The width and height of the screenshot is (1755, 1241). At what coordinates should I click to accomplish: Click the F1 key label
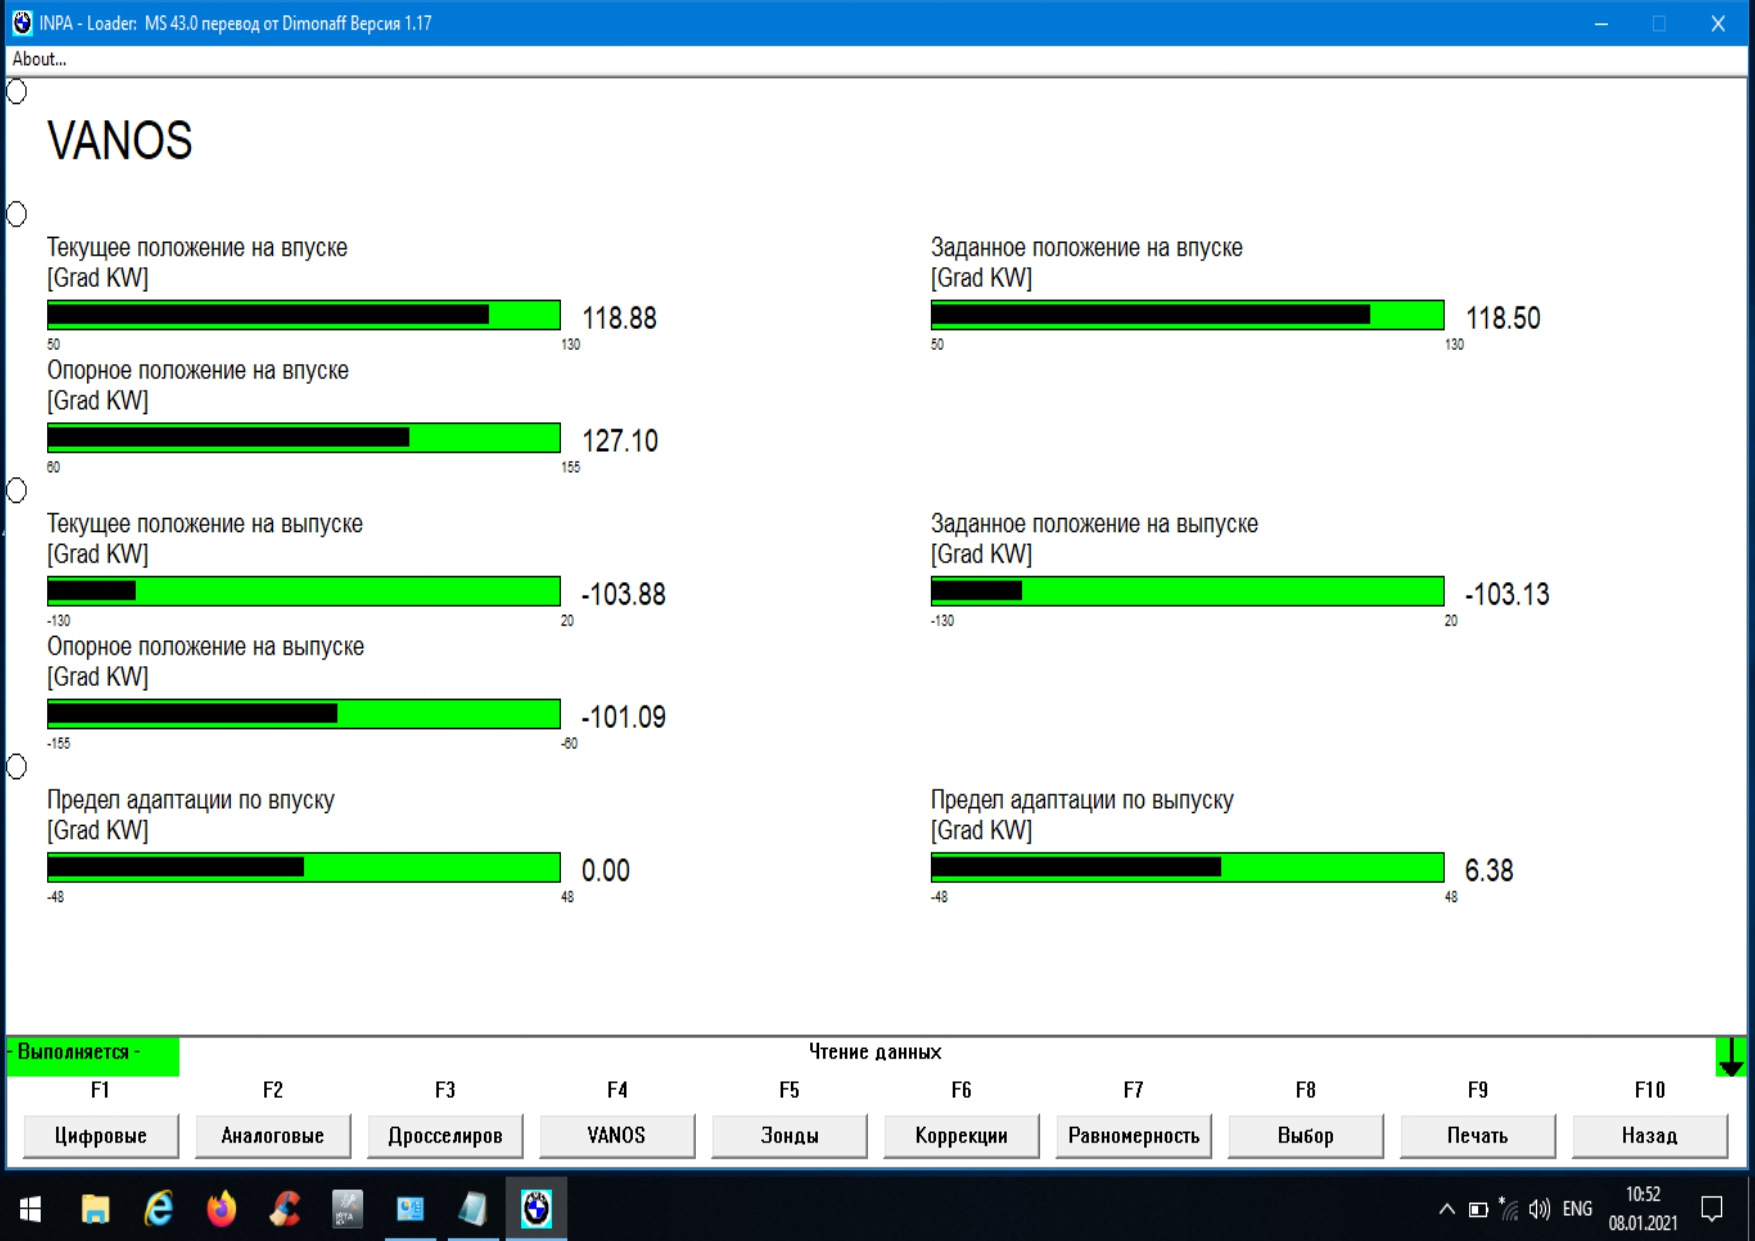pyautogui.click(x=100, y=1090)
